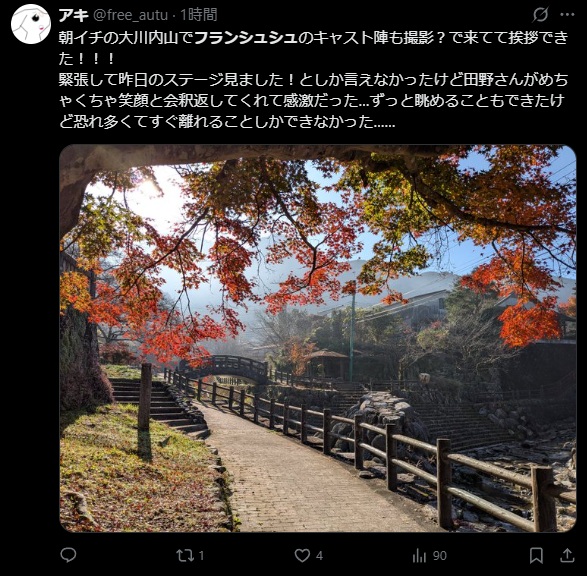This screenshot has width=587, height=576.
Task: Click the arched wooden bridge in photo
Action: (228, 368)
